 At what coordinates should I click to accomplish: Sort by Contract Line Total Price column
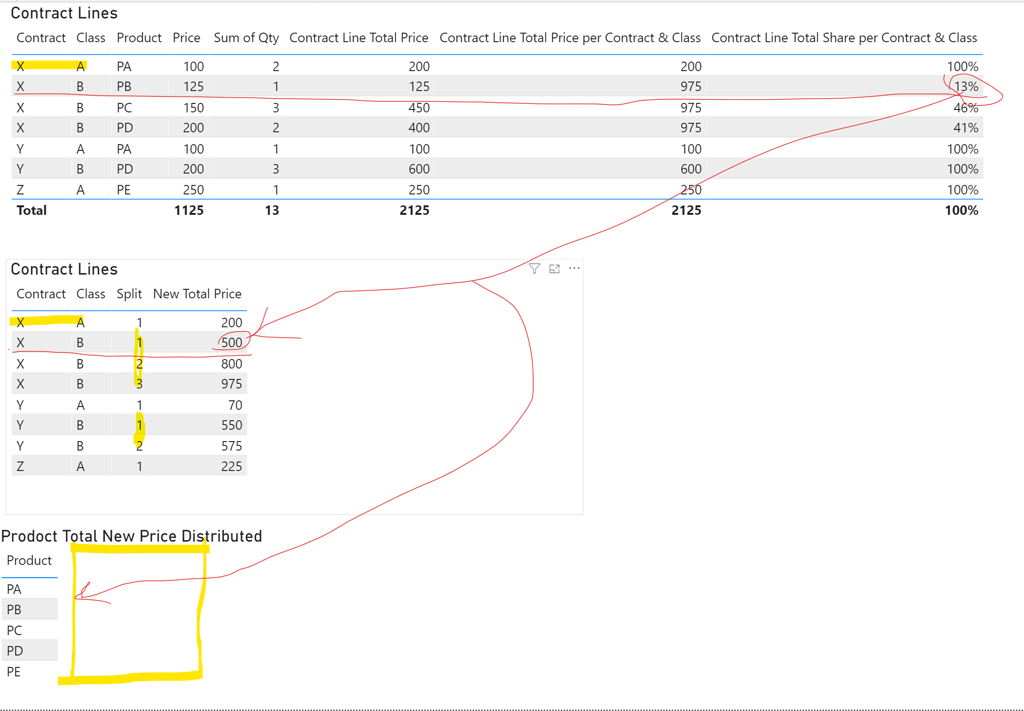tap(358, 37)
